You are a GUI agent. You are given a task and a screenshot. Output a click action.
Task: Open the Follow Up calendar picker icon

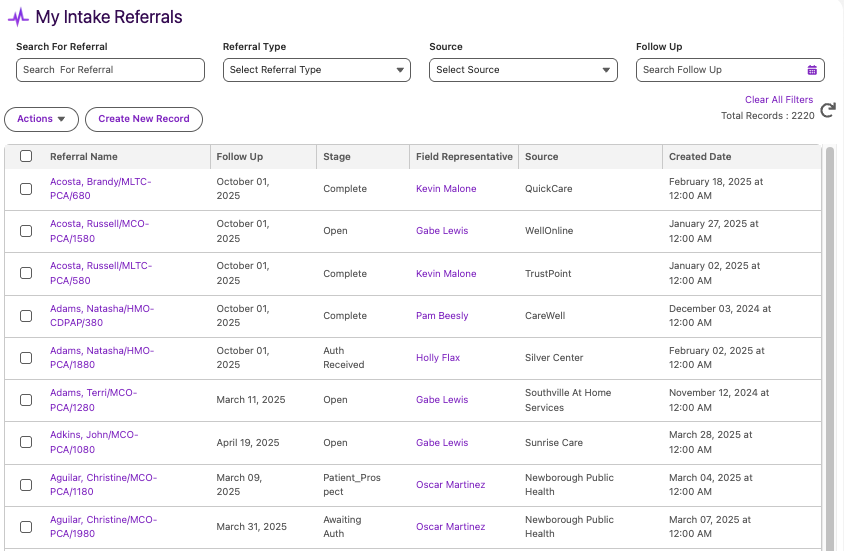[812, 70]
